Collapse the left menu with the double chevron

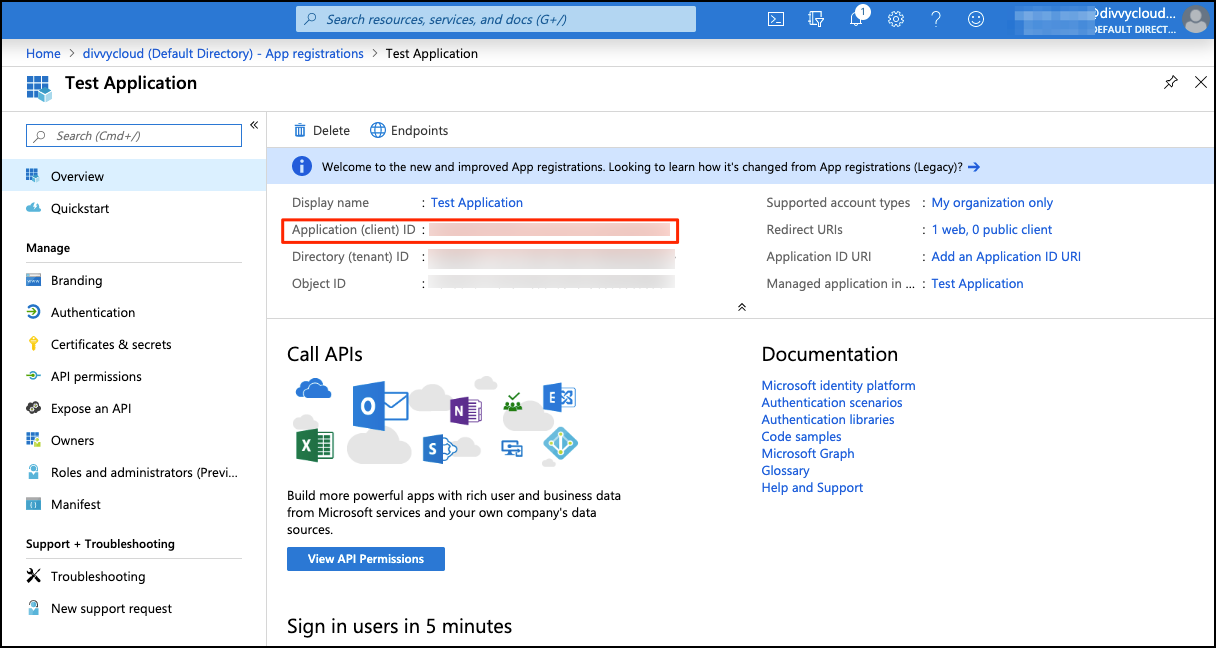click(254, 125)
